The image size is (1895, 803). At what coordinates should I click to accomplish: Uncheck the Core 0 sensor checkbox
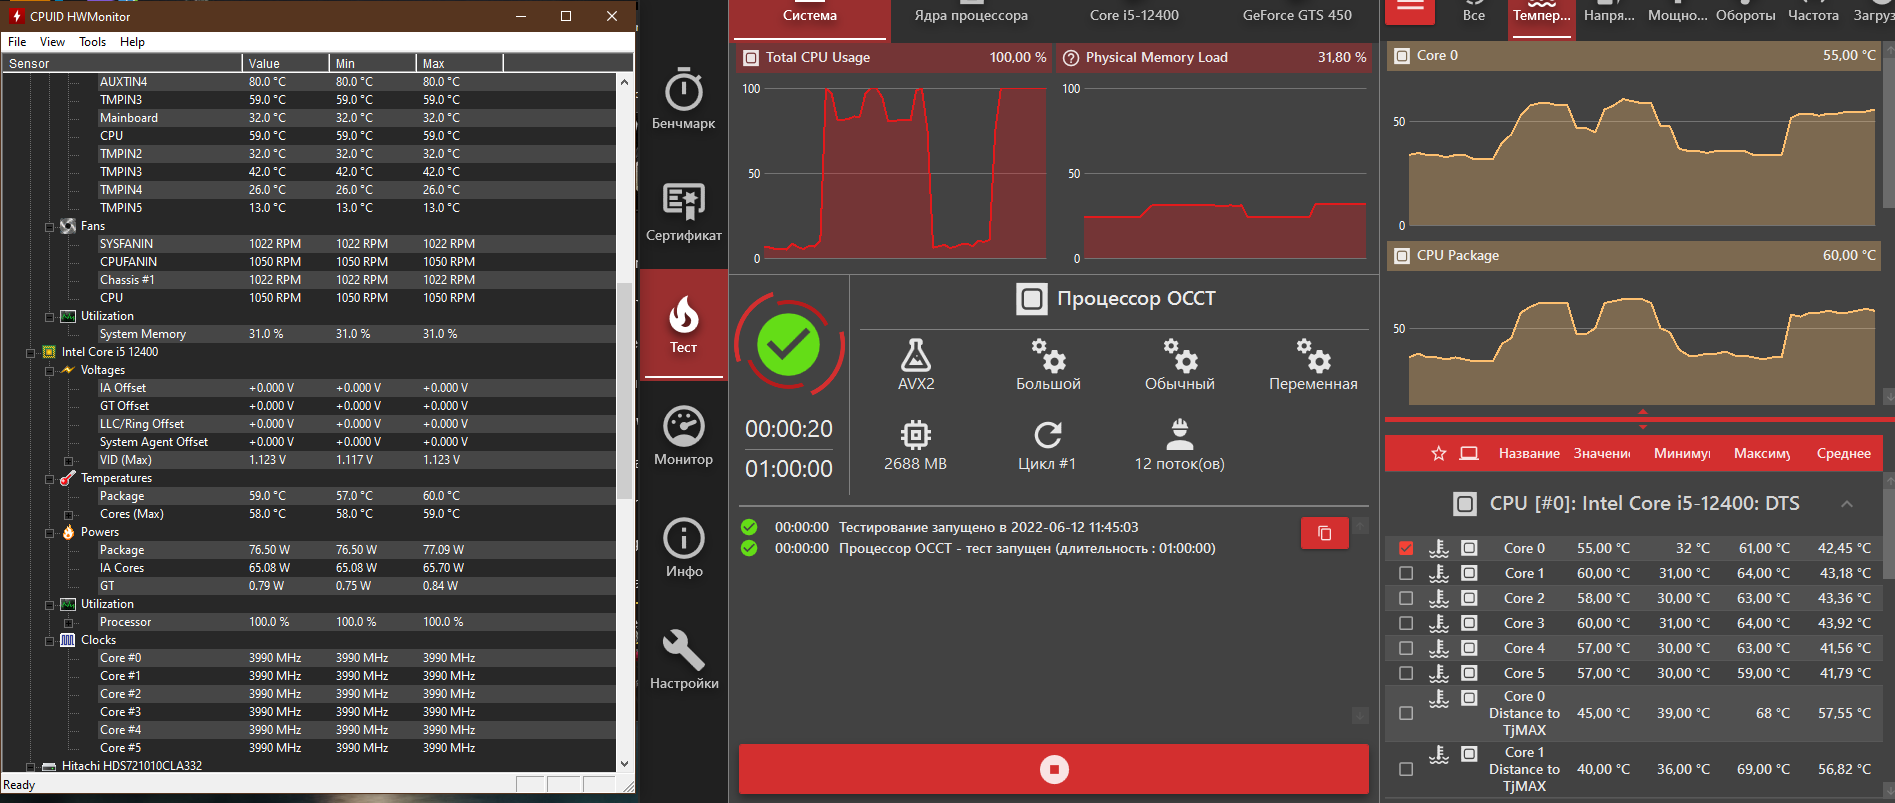(x=1406, y=548)
